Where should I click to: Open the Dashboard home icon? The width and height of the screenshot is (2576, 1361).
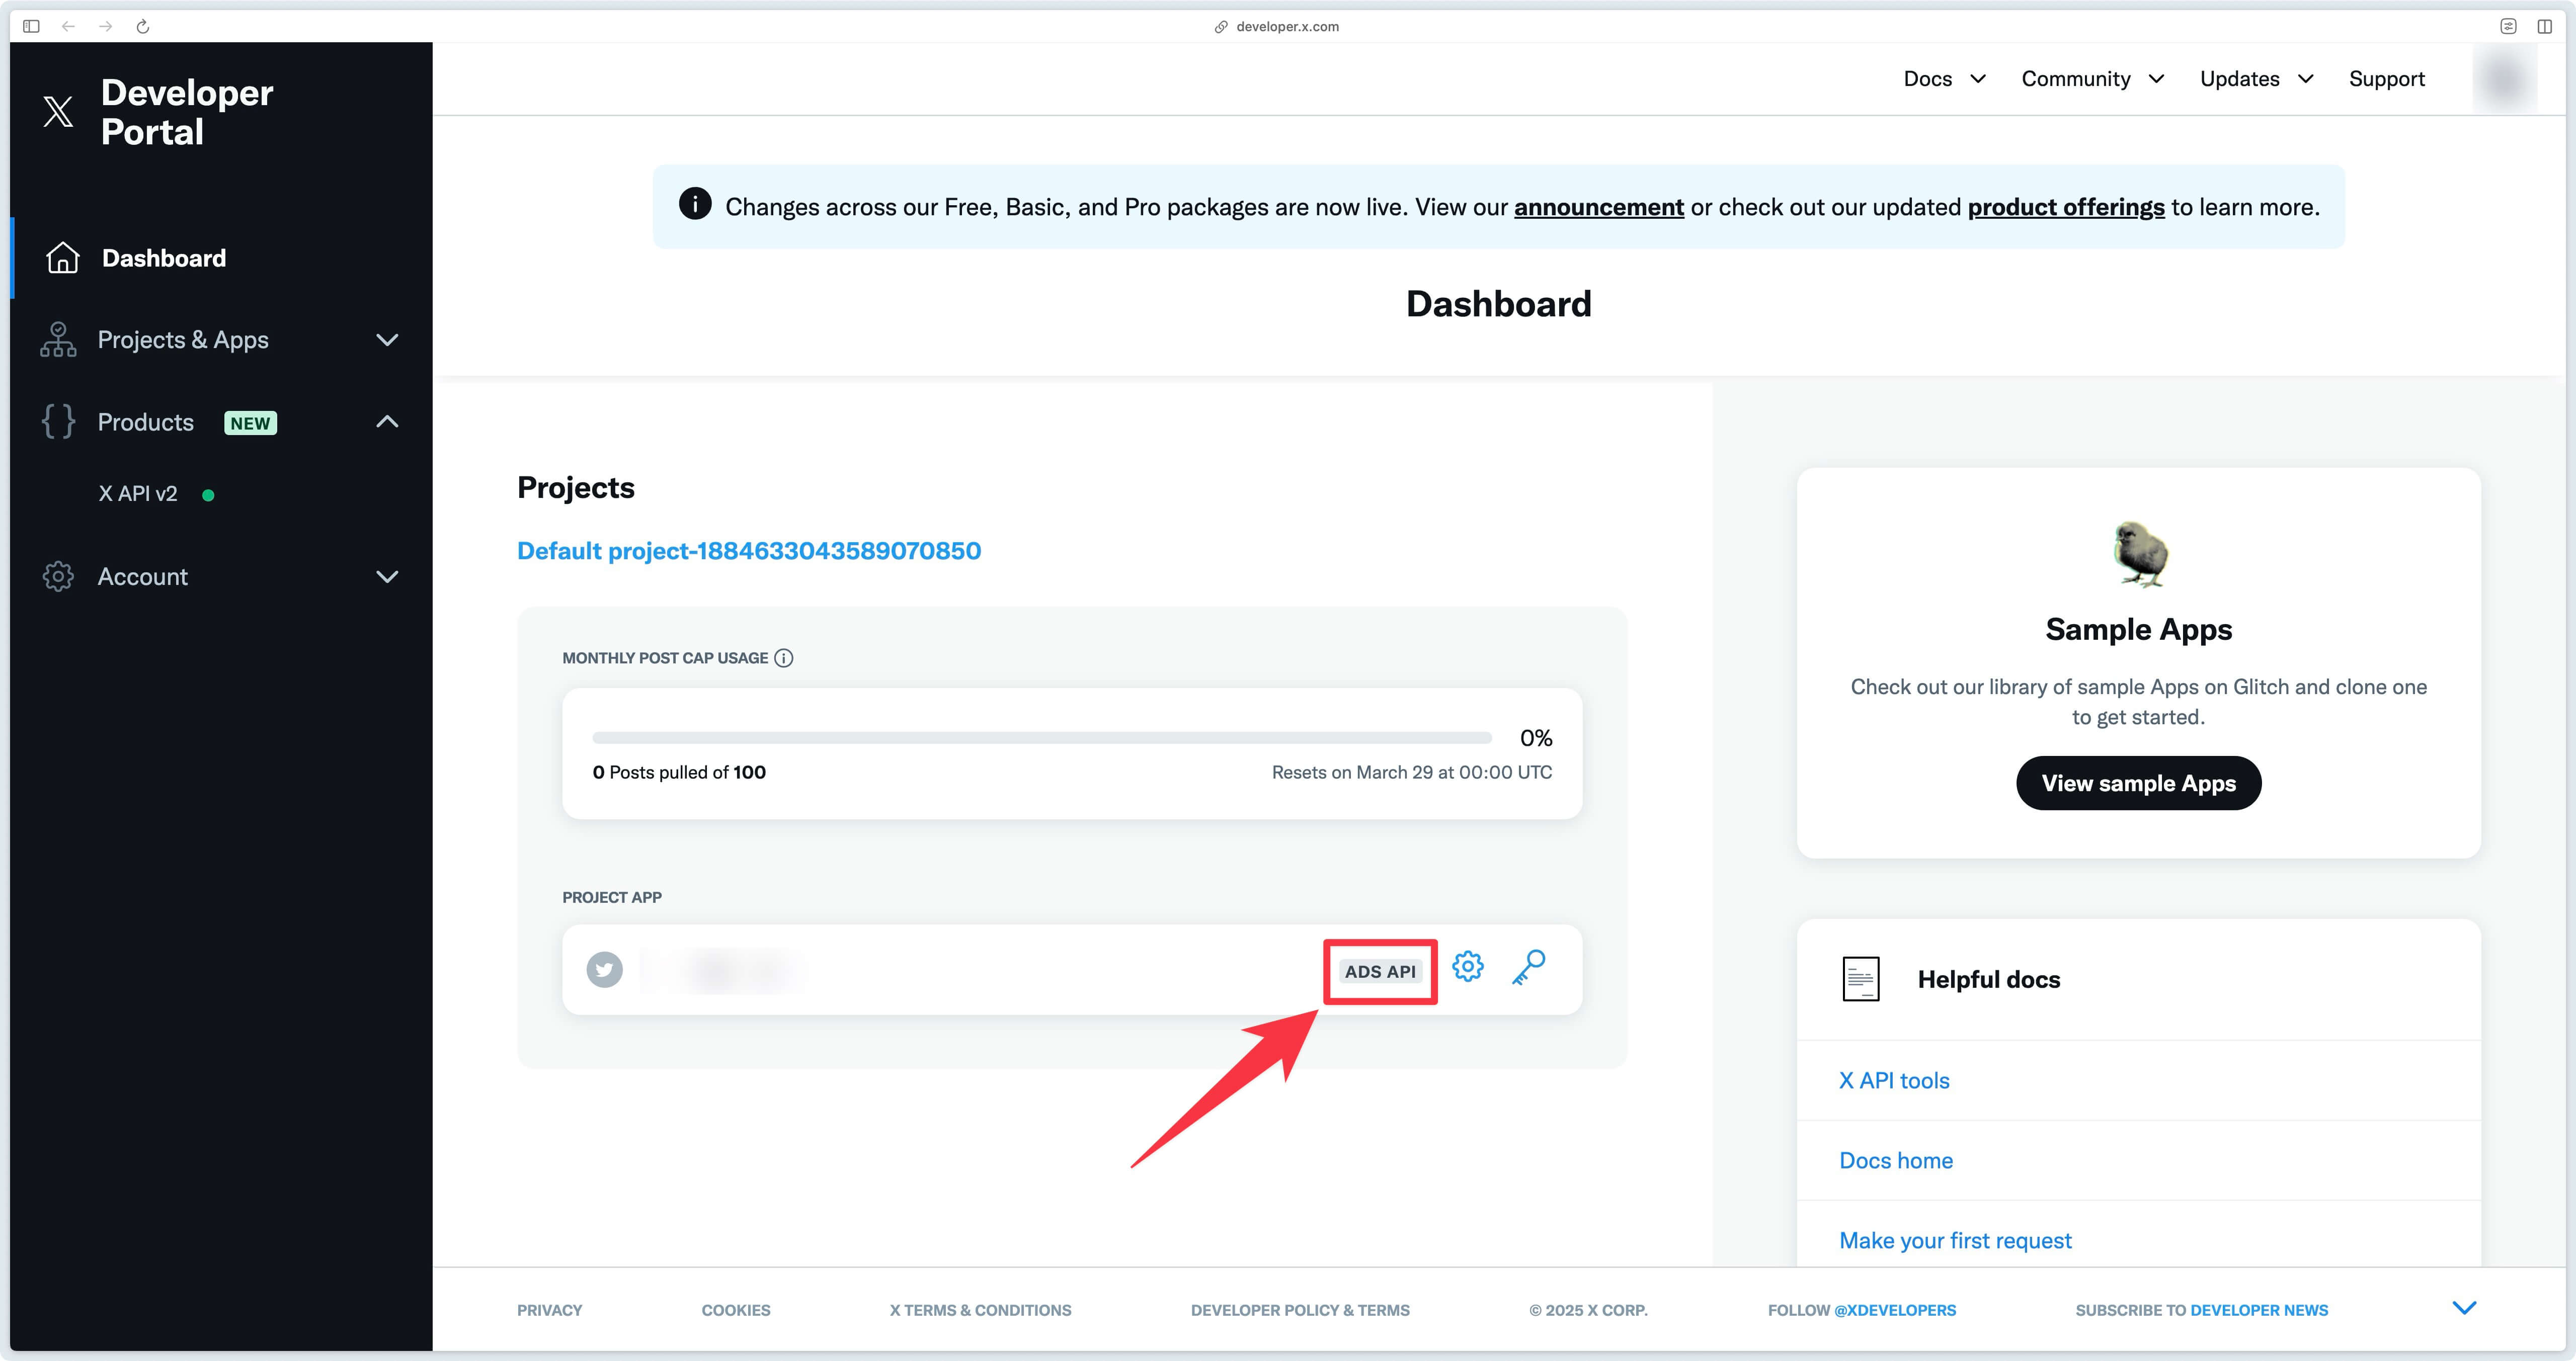point(63,258)
